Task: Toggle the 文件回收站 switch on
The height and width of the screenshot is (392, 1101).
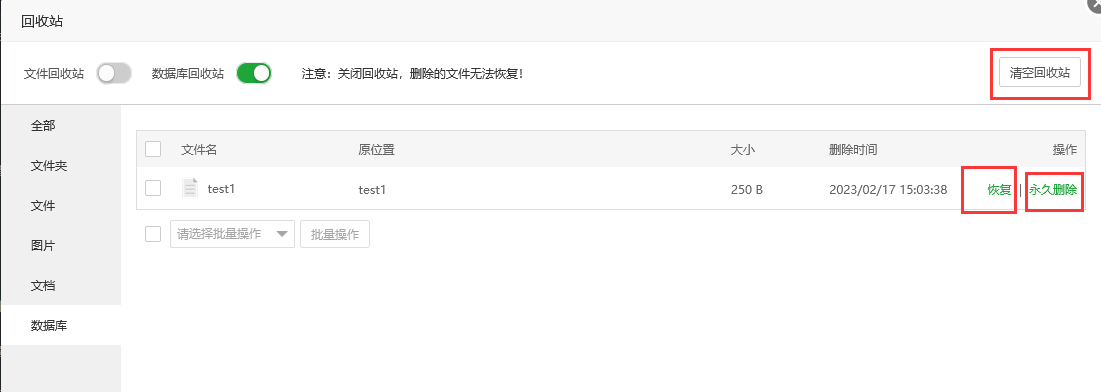Action: click(x=114, y=73)
